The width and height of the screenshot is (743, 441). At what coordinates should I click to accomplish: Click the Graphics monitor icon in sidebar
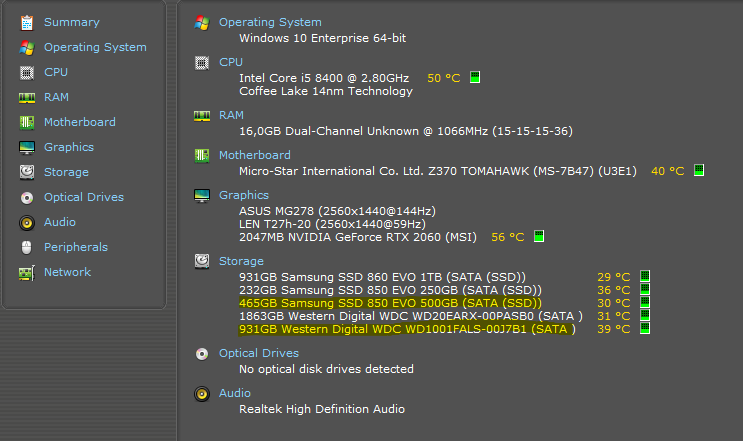pos(27,147)
